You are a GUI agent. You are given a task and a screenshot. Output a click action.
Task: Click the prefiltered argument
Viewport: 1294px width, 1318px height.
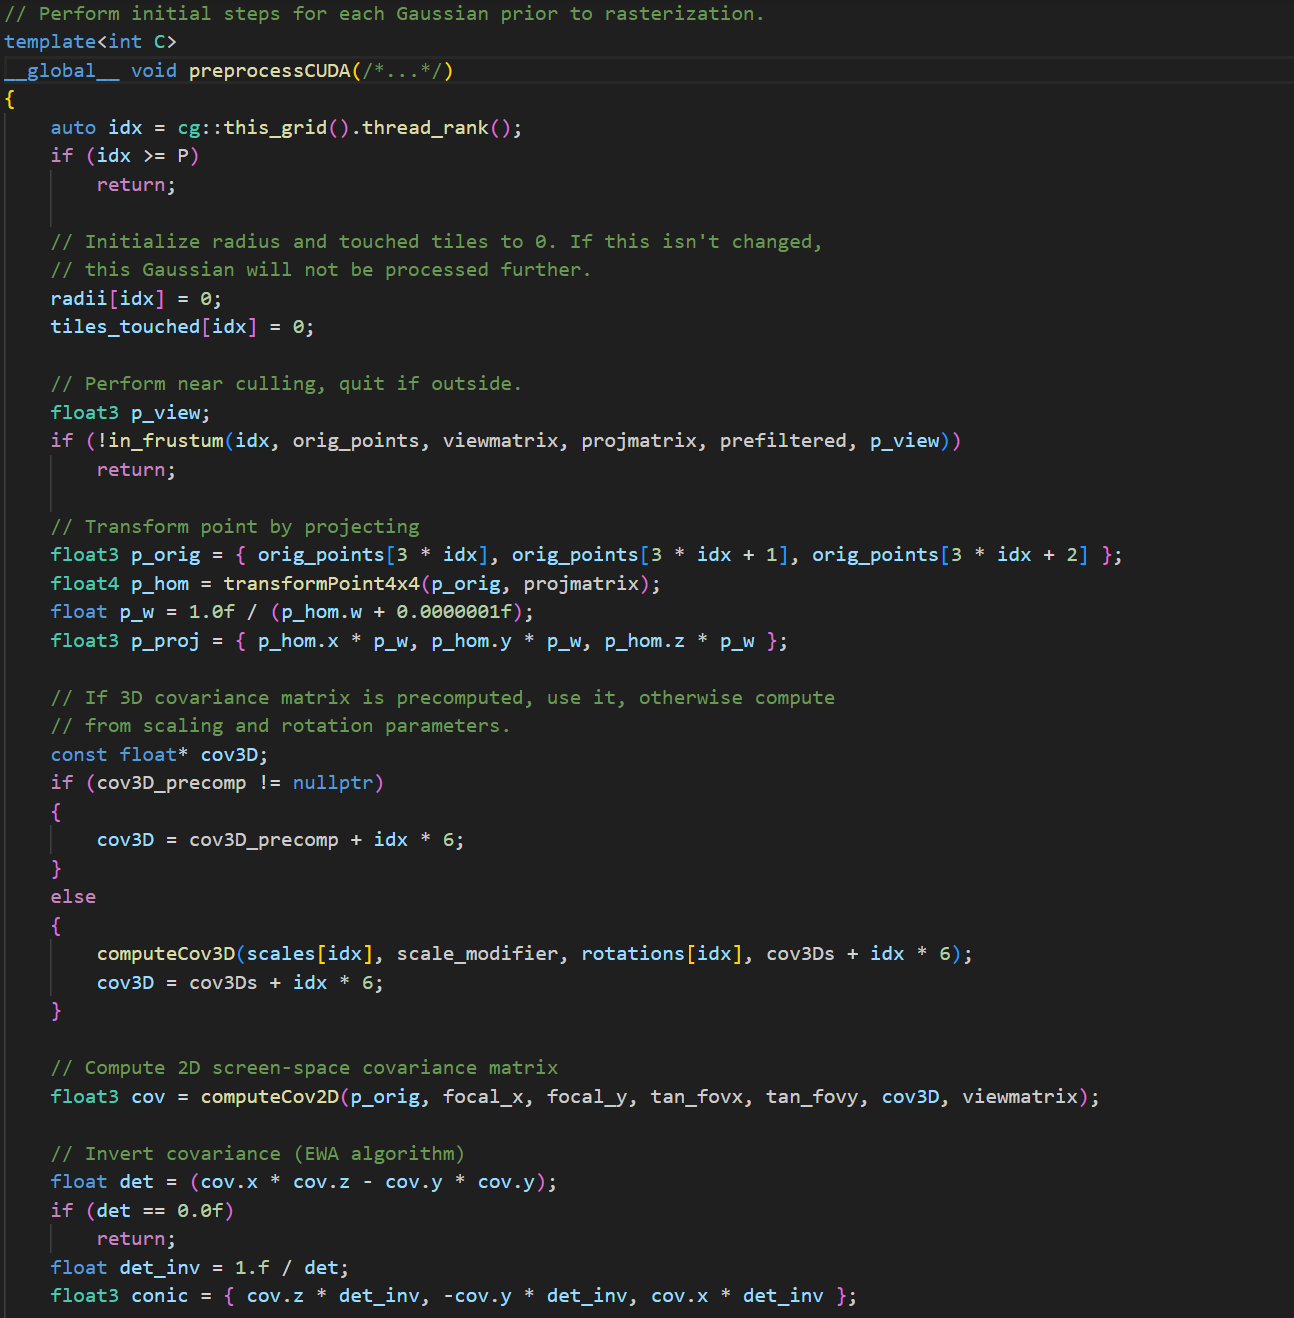click(x=783, y=441)
